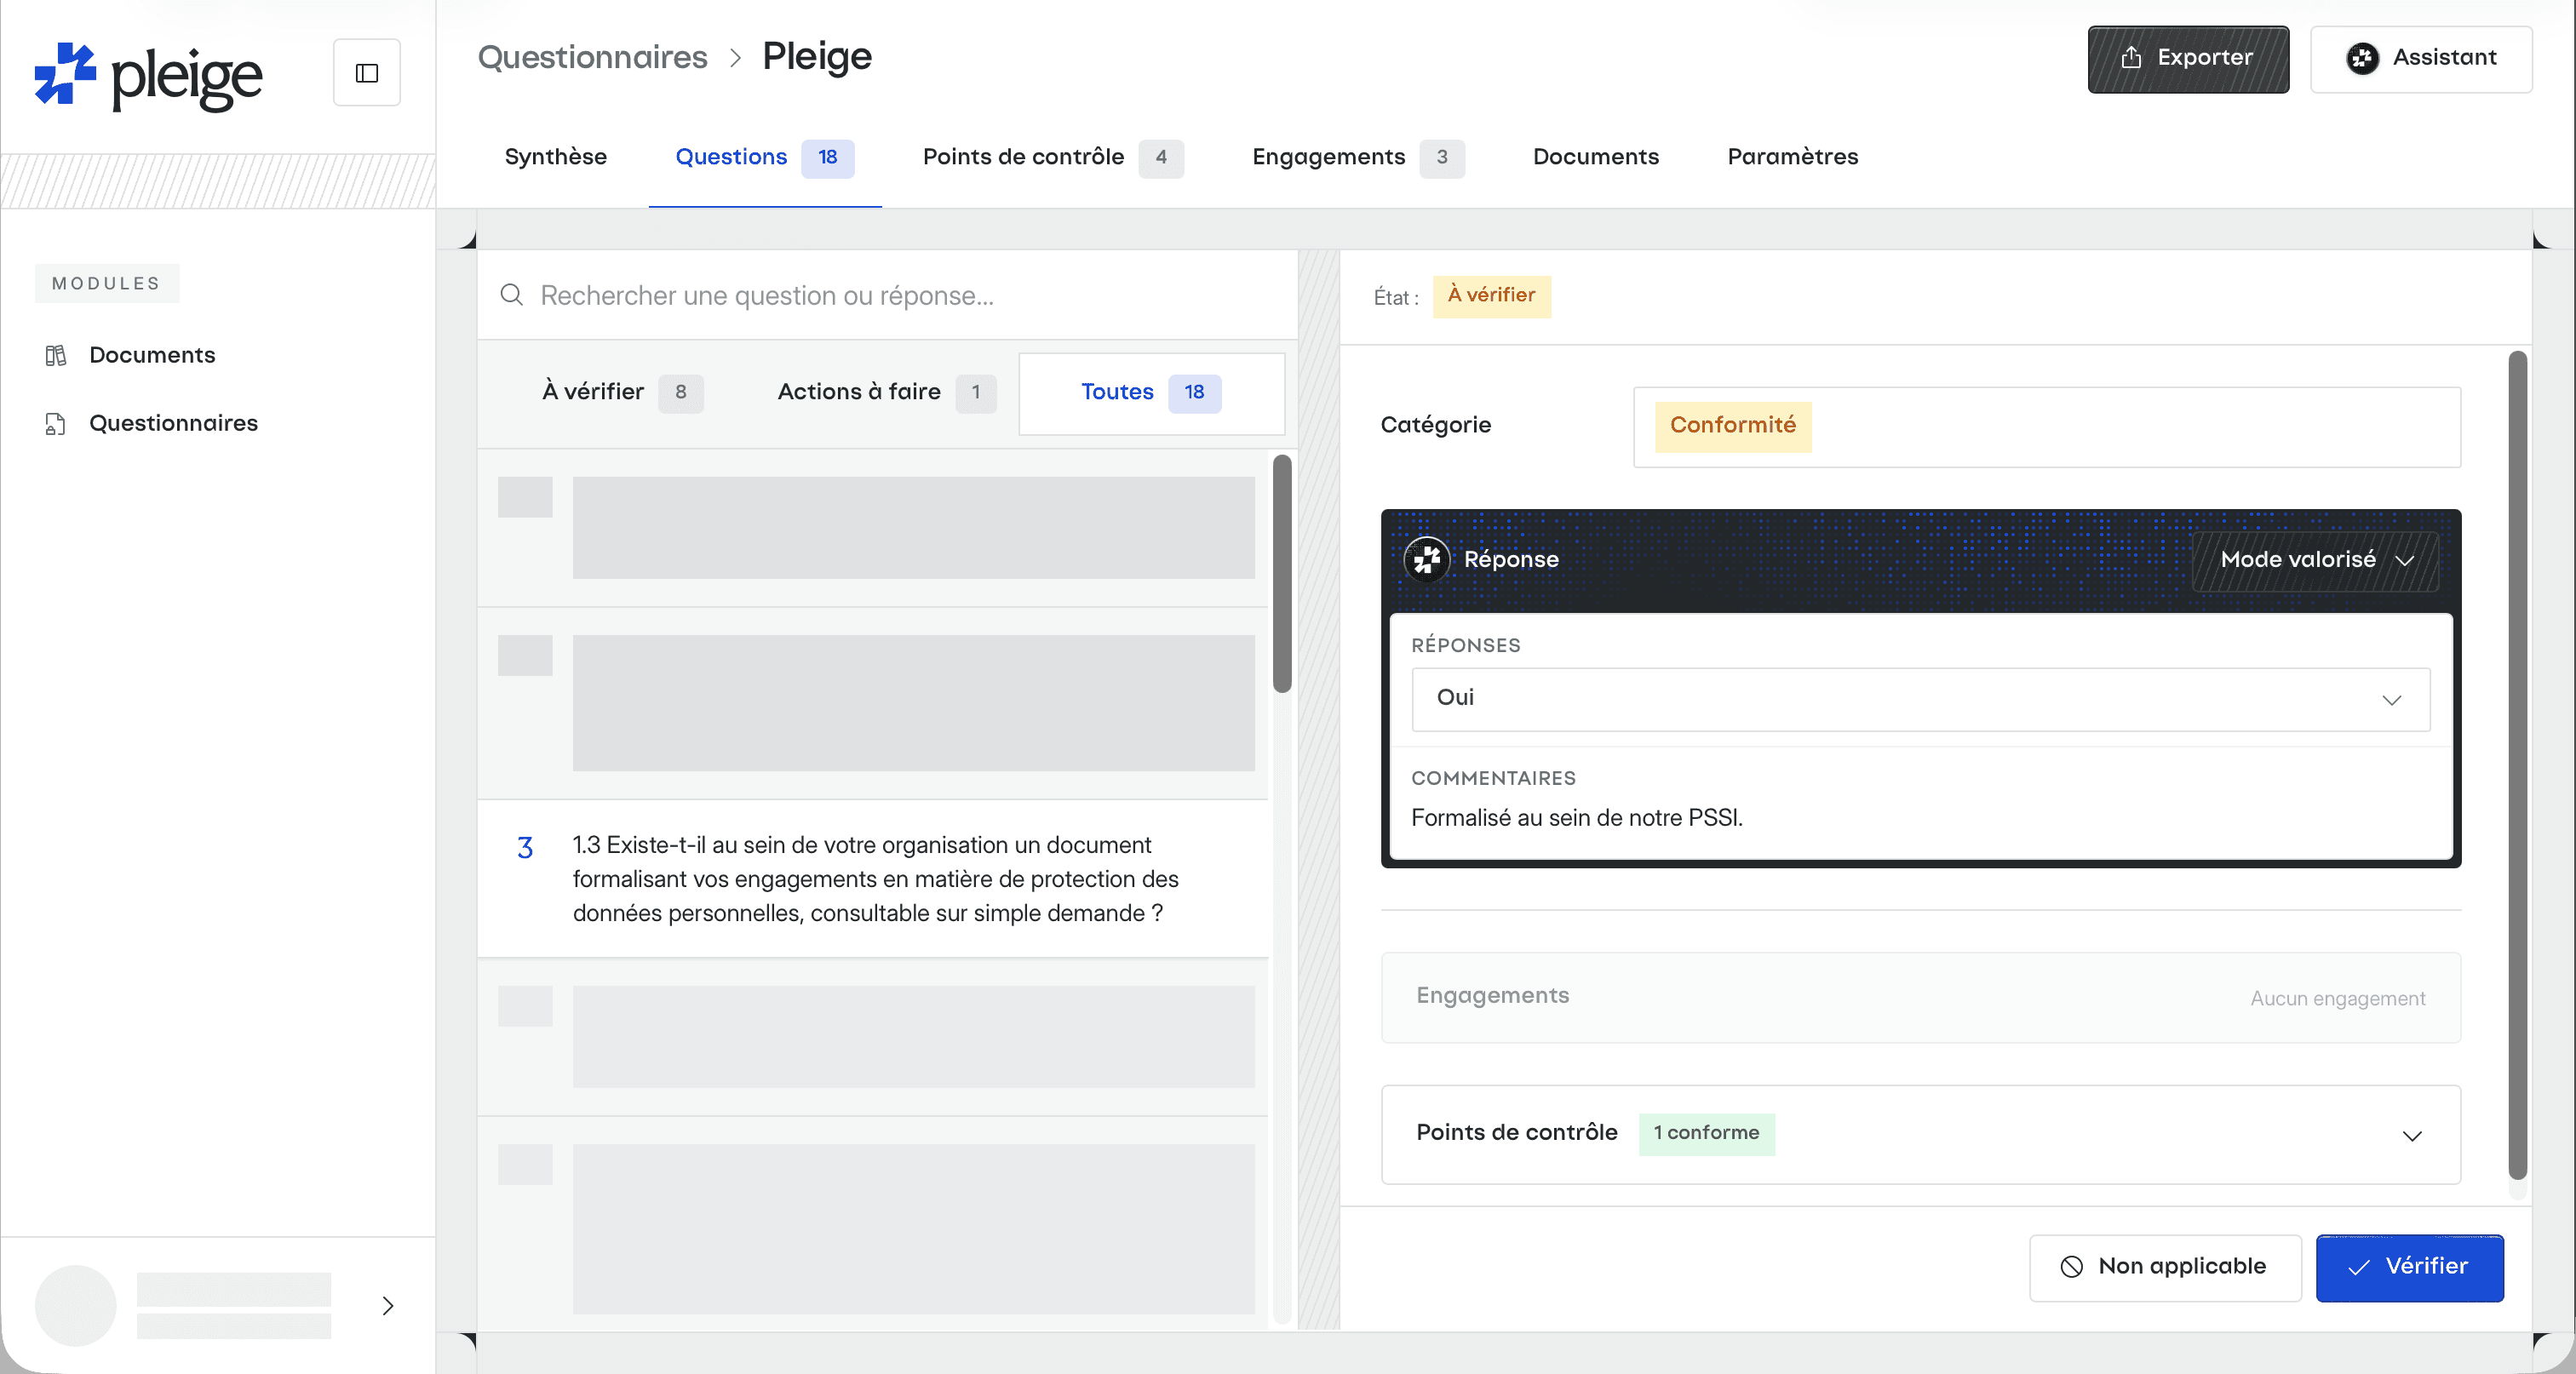This screenshot has width=2576, height=1374.
Task: Click the search magnifier icon
Action: [511, 295]
